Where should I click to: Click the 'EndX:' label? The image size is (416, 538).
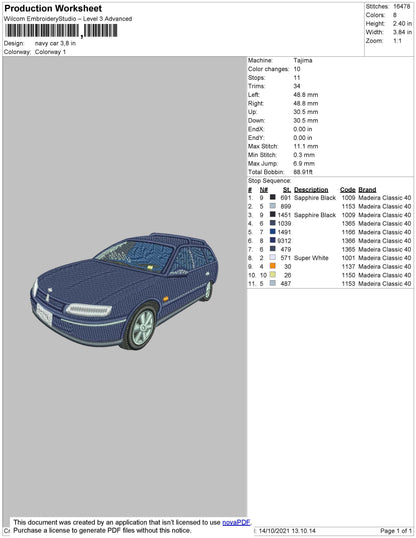tap(256, 129)
